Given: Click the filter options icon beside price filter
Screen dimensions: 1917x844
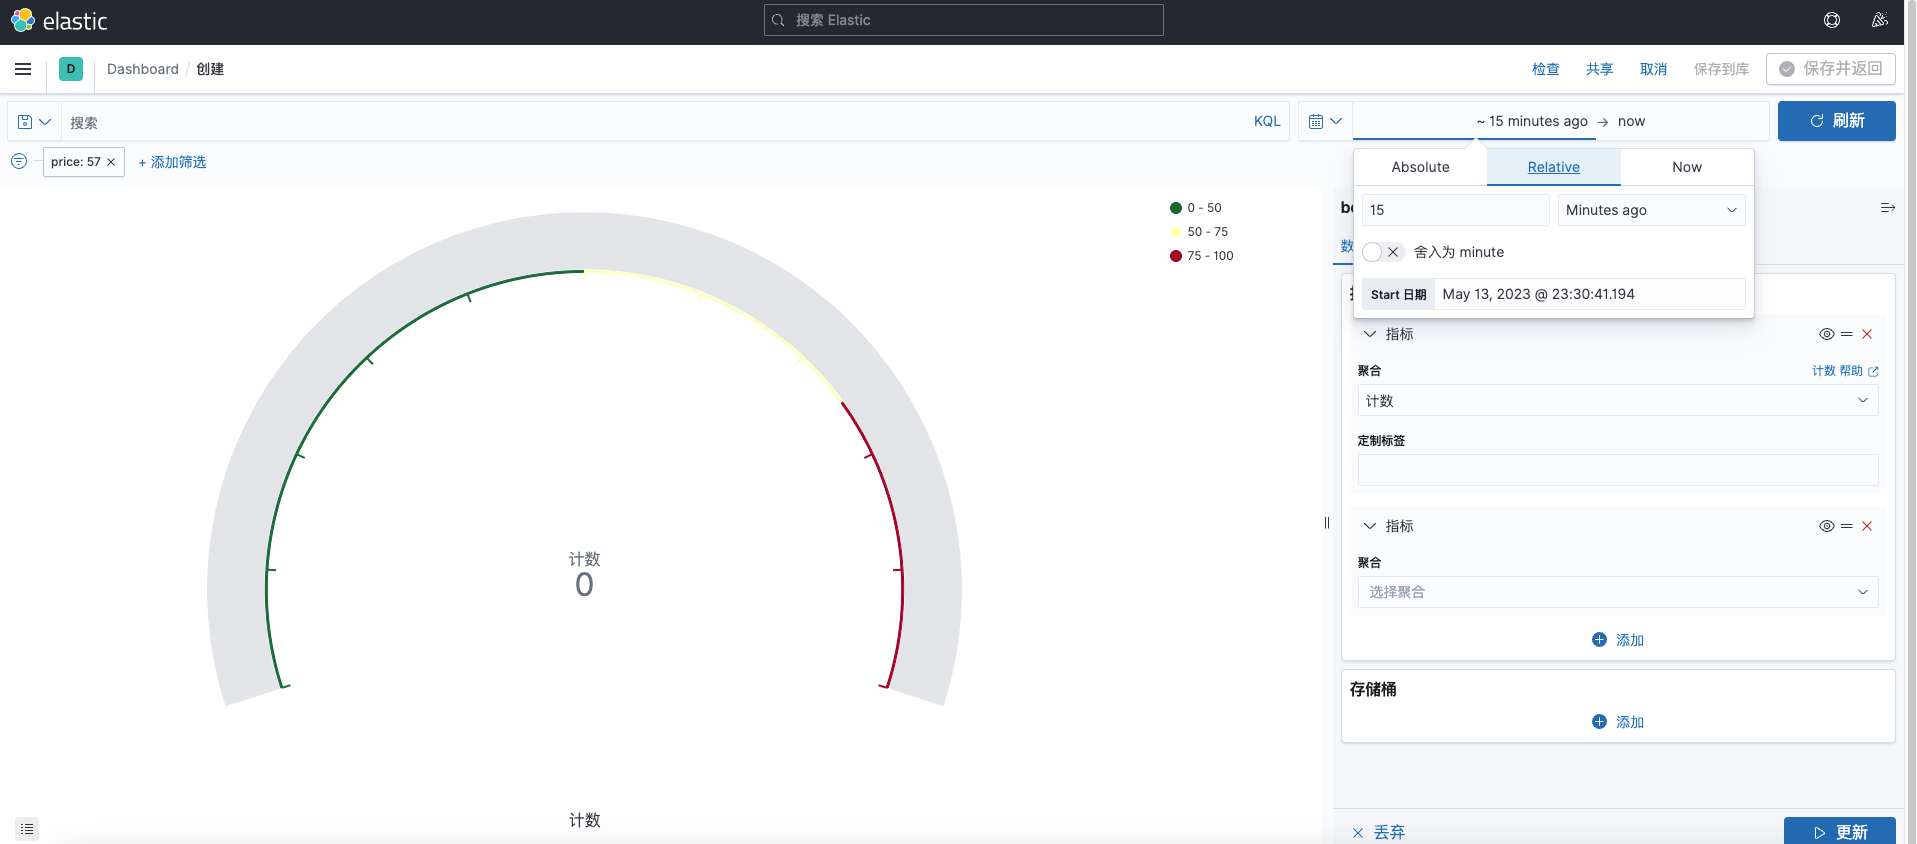Looking at the screenshot, I should [x=19, y=161].
